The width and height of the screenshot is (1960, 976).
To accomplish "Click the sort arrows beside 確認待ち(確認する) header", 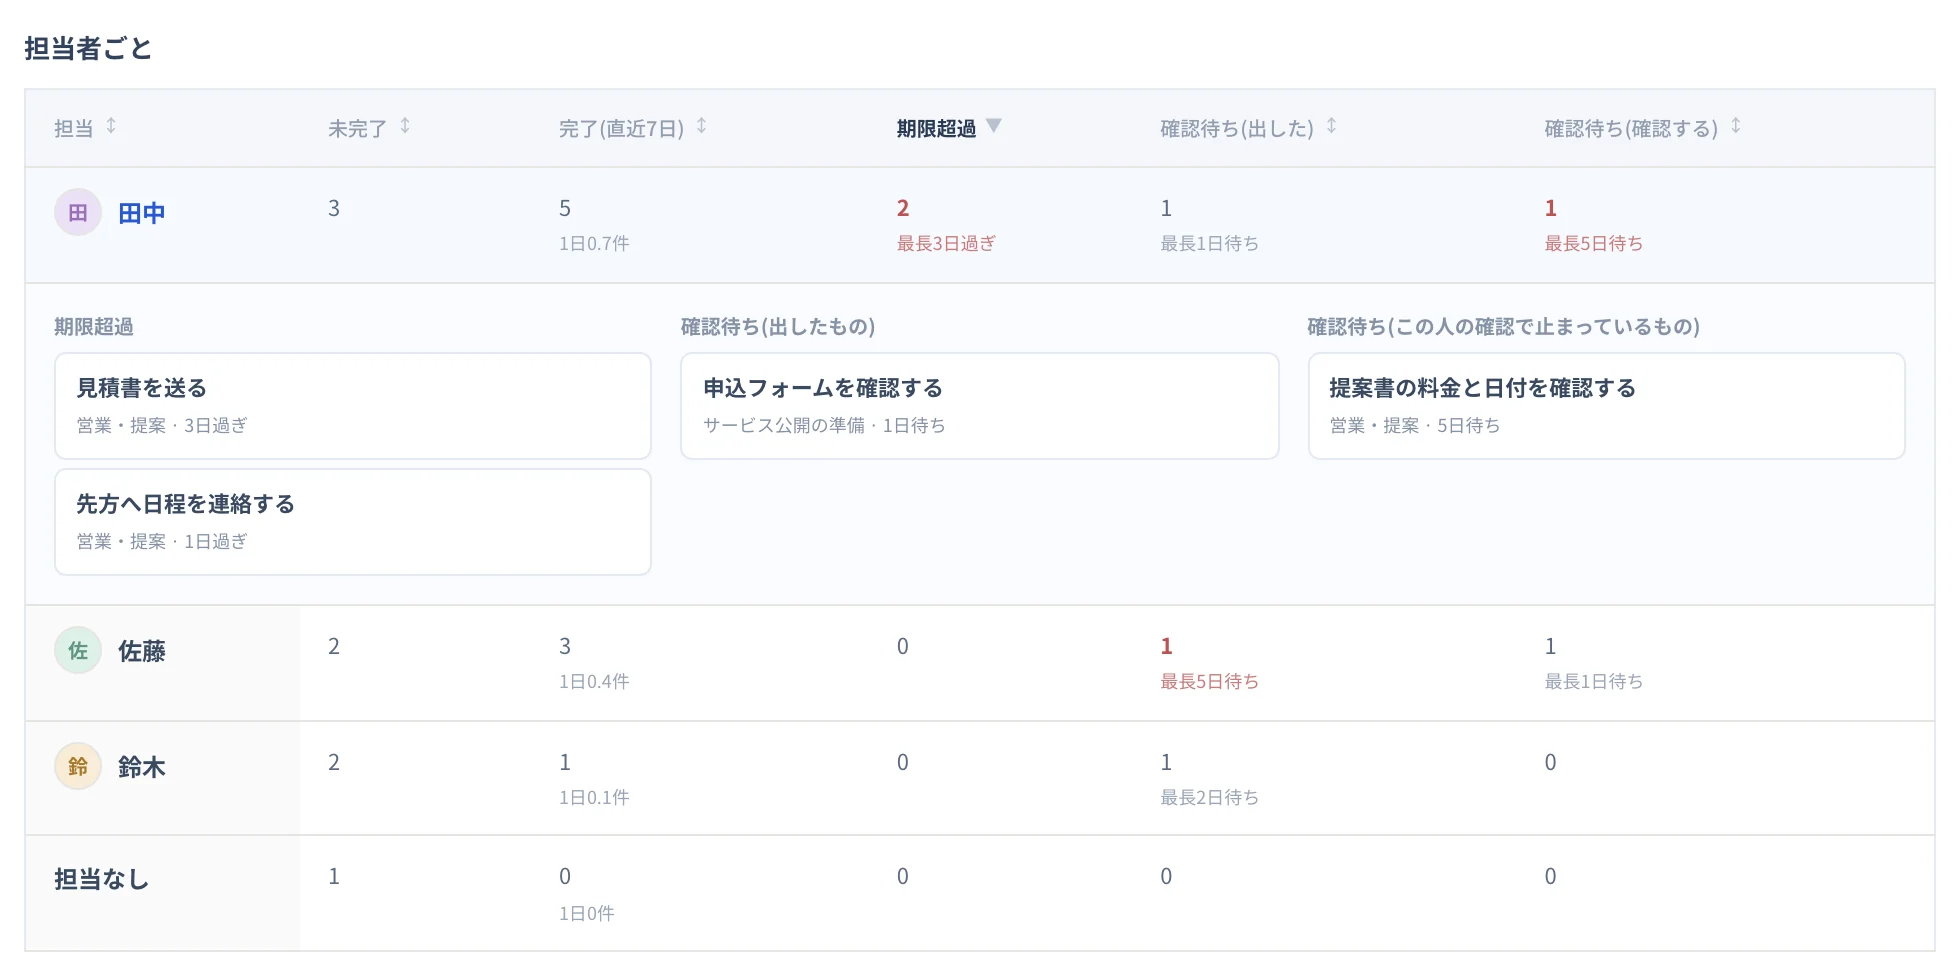I will click(x=1736, y=126).
